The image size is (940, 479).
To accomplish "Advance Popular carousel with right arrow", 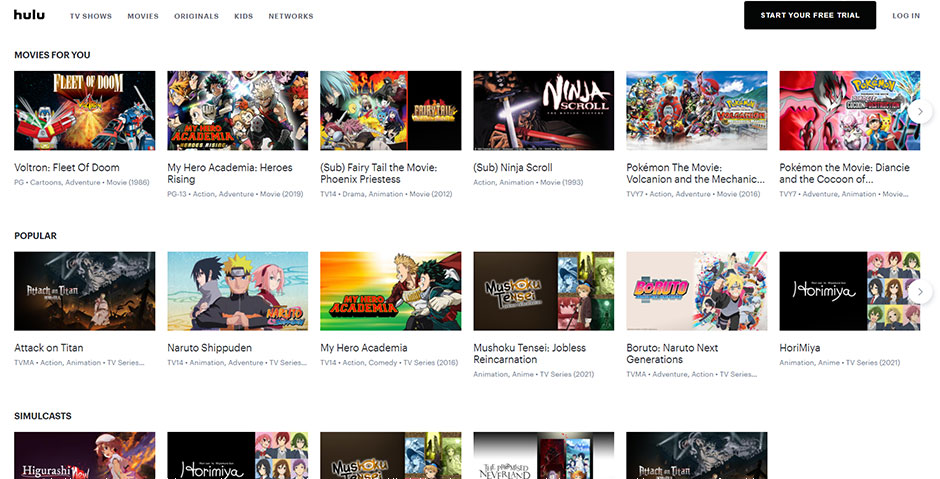I will tap(920, 292).
